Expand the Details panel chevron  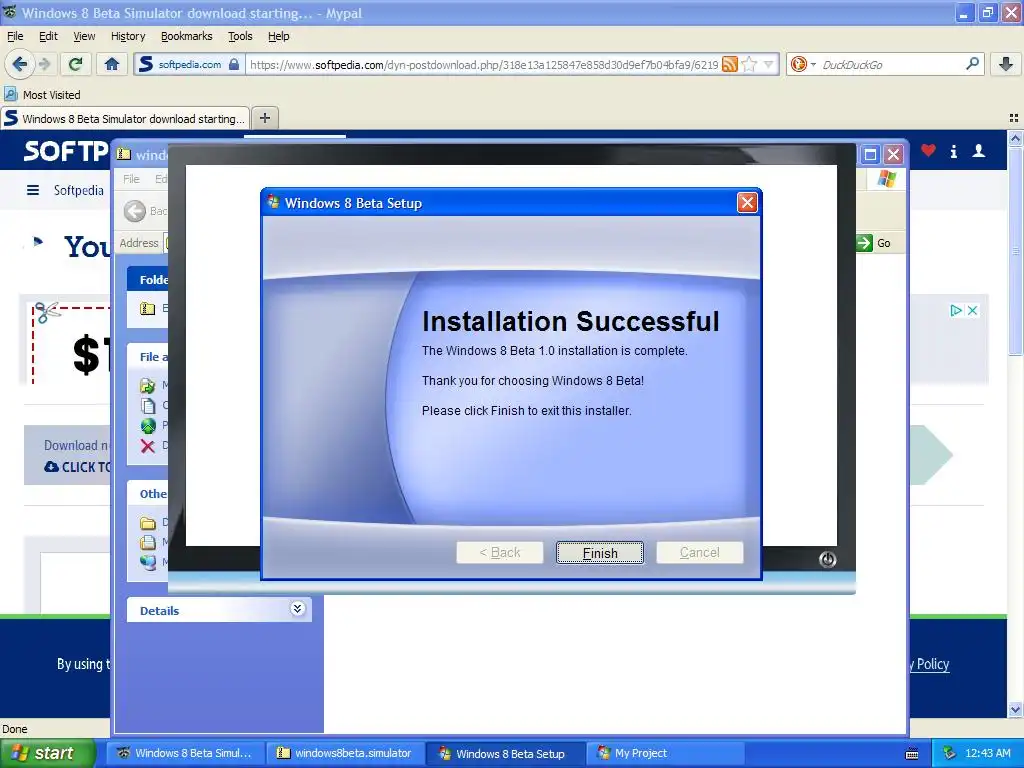[x=297, y=609]
